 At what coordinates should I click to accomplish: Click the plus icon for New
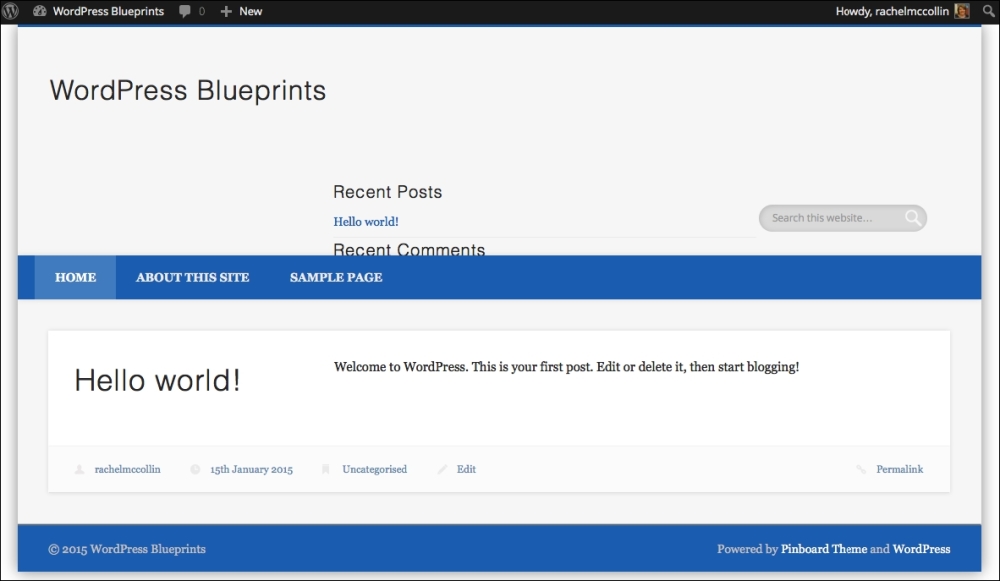click(x=226, y=11)
